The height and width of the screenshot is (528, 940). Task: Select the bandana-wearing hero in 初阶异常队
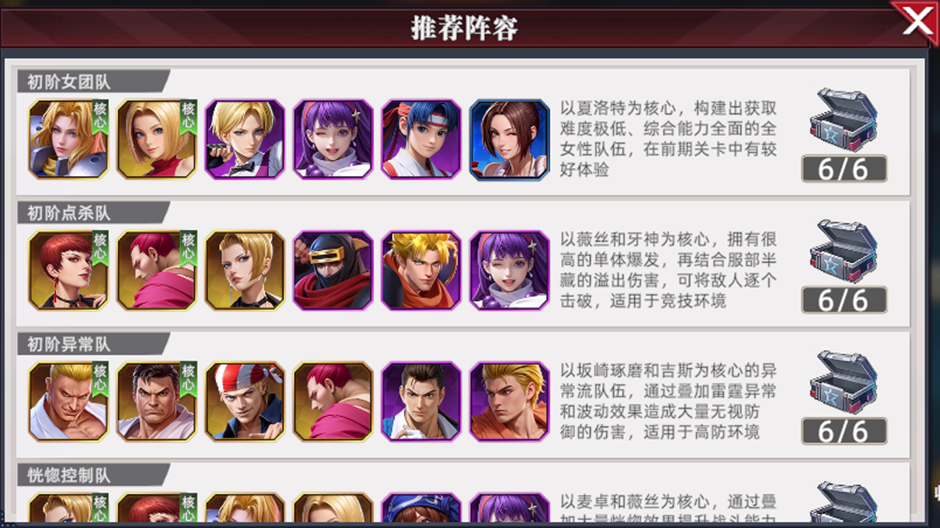tap(245, 402)
